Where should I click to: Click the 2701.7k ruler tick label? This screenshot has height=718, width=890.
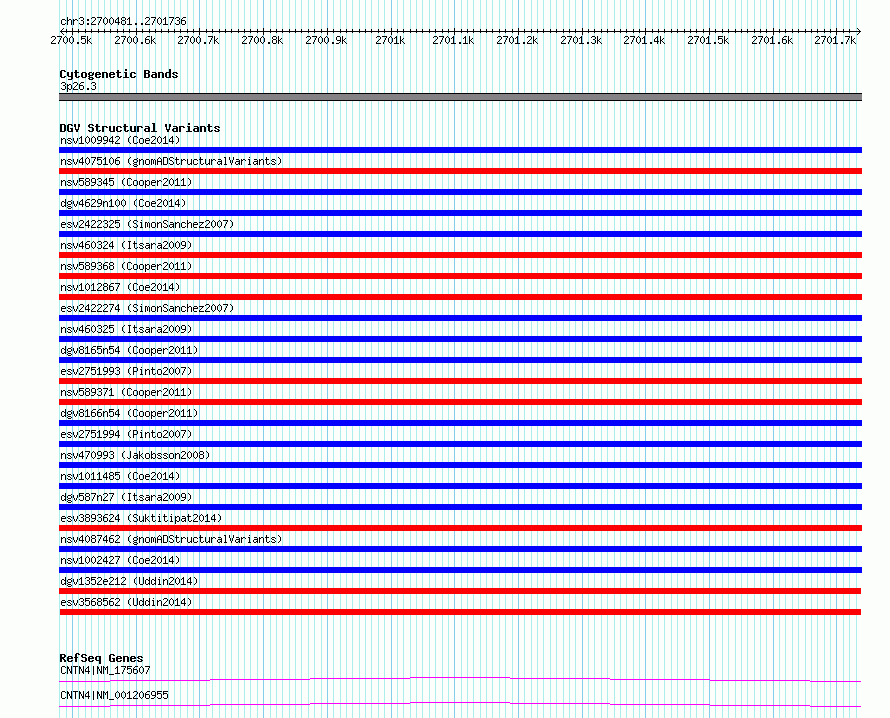coord(835,40)
